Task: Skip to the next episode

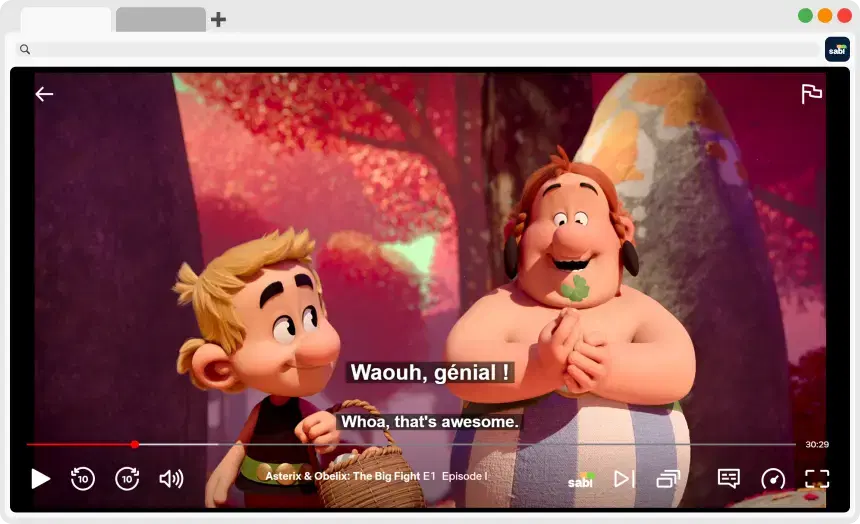Action: [x=624, y=478]
